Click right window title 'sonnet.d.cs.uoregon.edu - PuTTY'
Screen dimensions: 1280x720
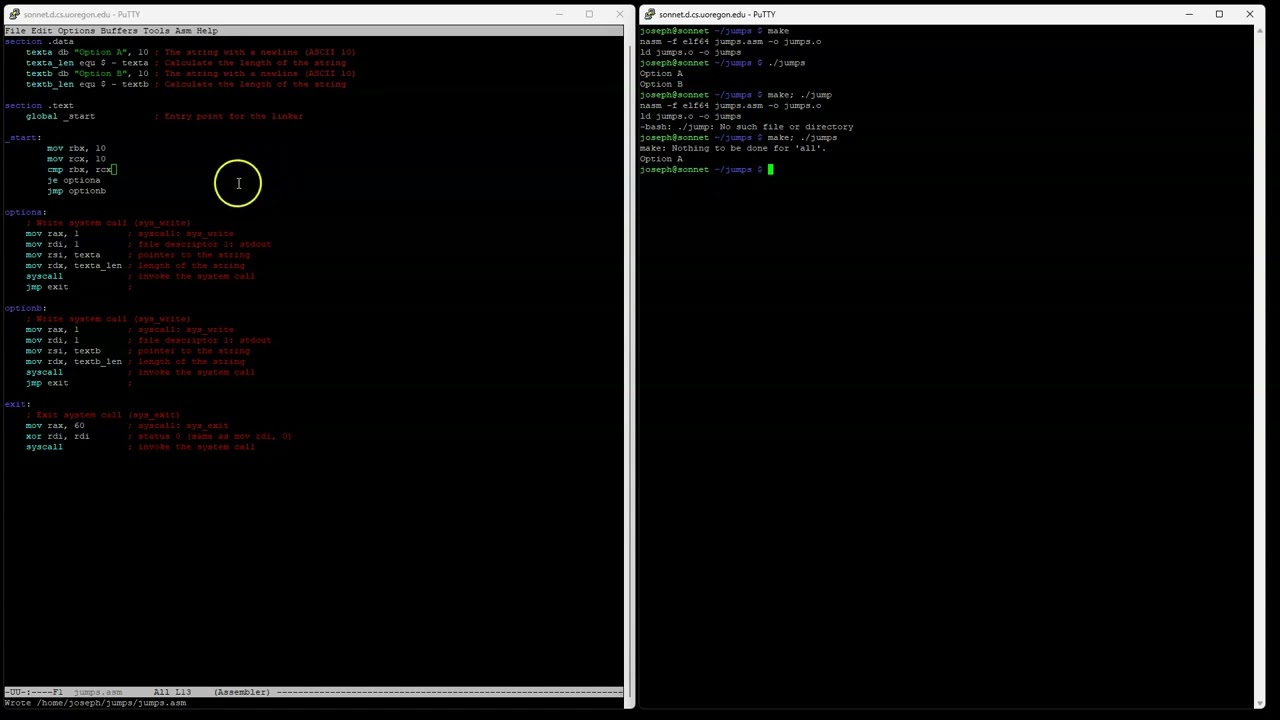717,14
